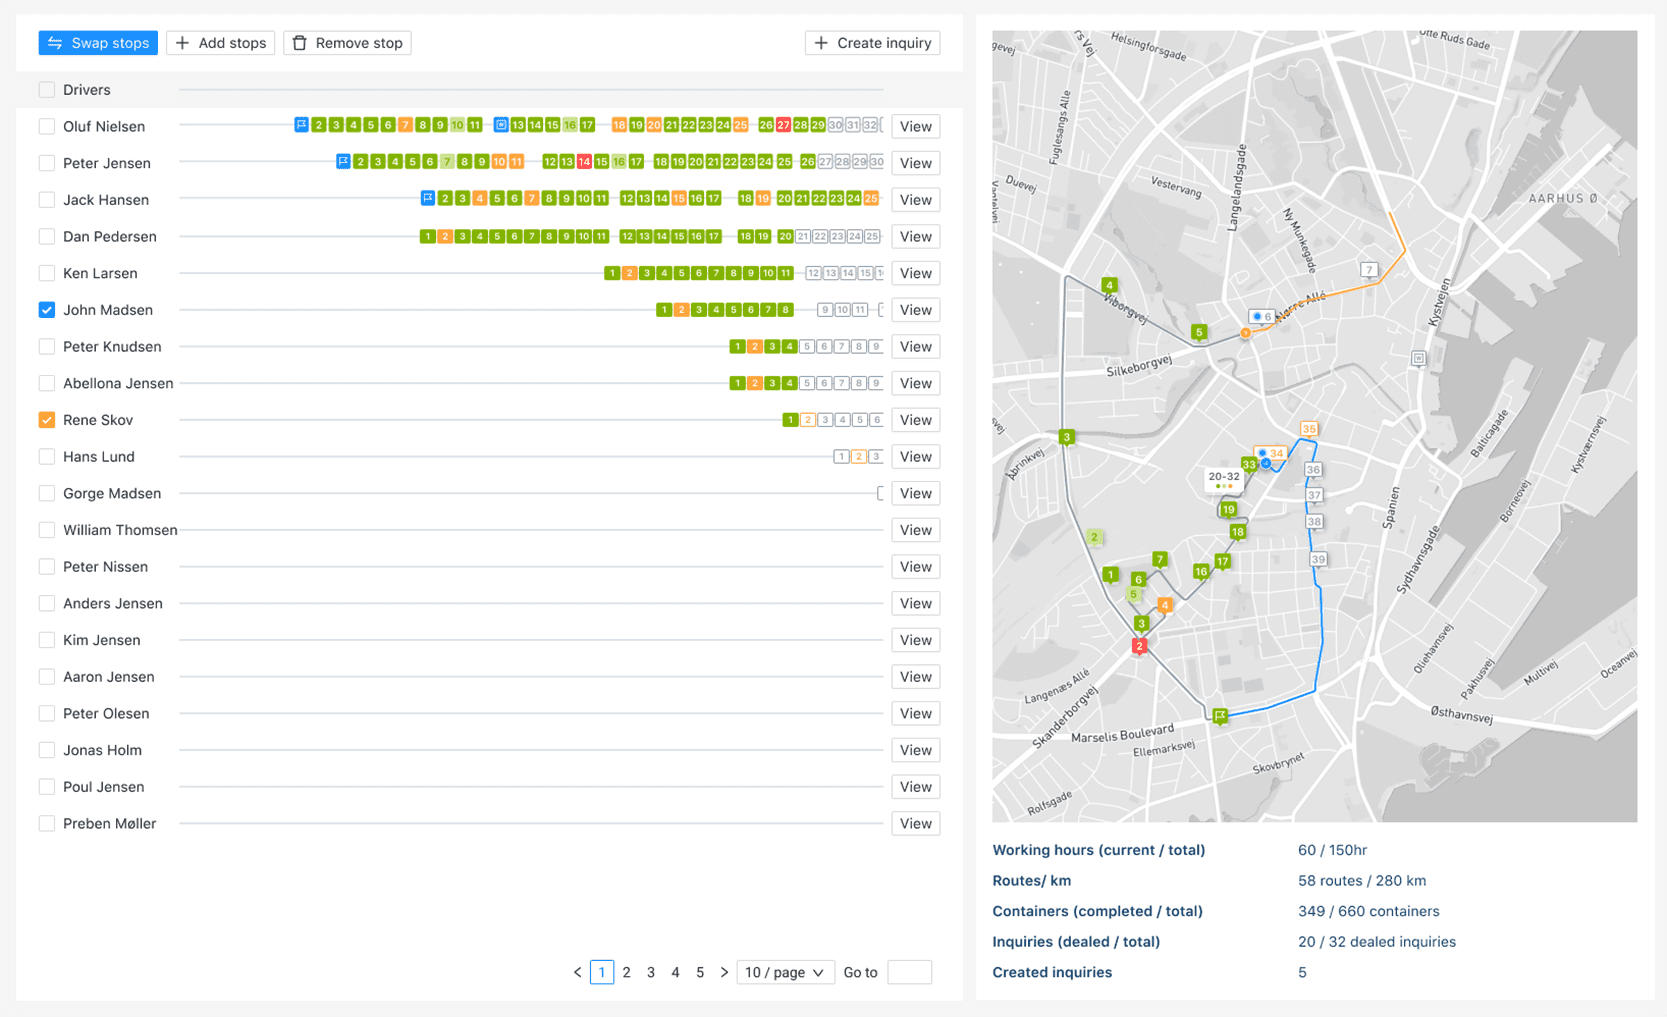
Task: Click green marker 16 on the map
Action: tap(1201, 572)
